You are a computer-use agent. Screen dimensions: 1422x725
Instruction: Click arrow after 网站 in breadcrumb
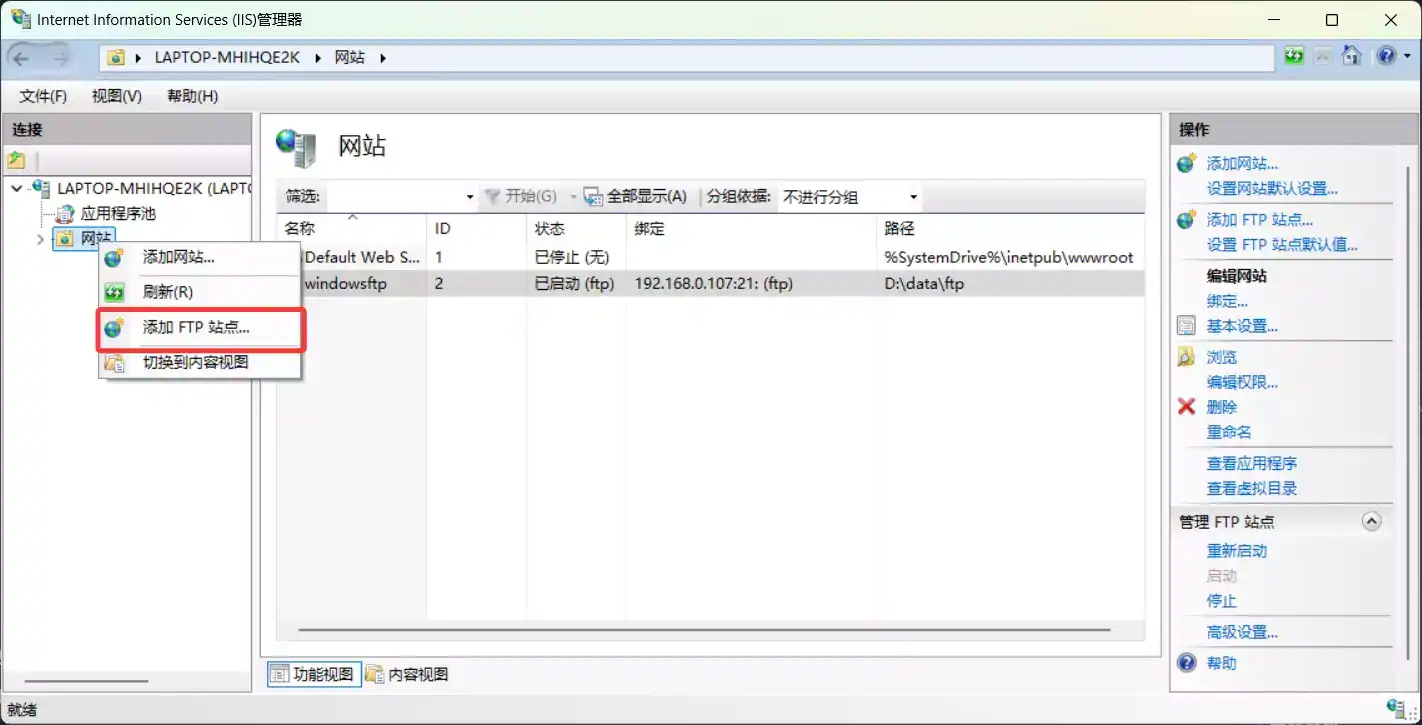coord(382,58)
